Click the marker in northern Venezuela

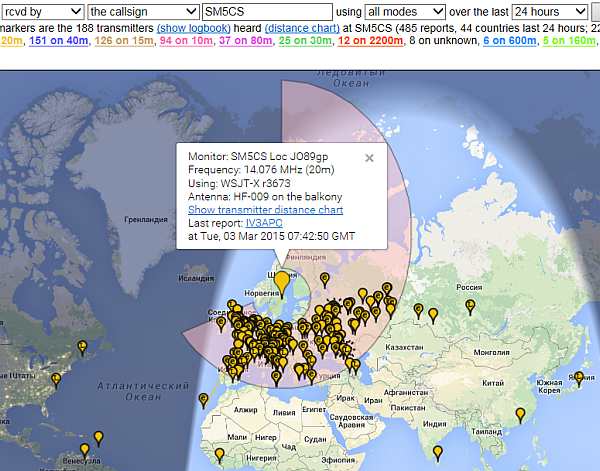click(x=85, y=450)
